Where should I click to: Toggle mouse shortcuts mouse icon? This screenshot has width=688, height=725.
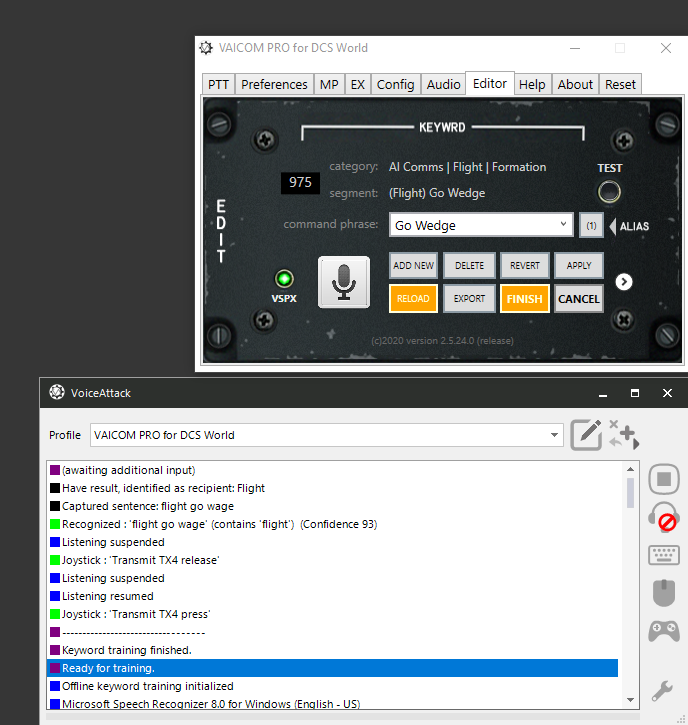(x=664, y=593)
